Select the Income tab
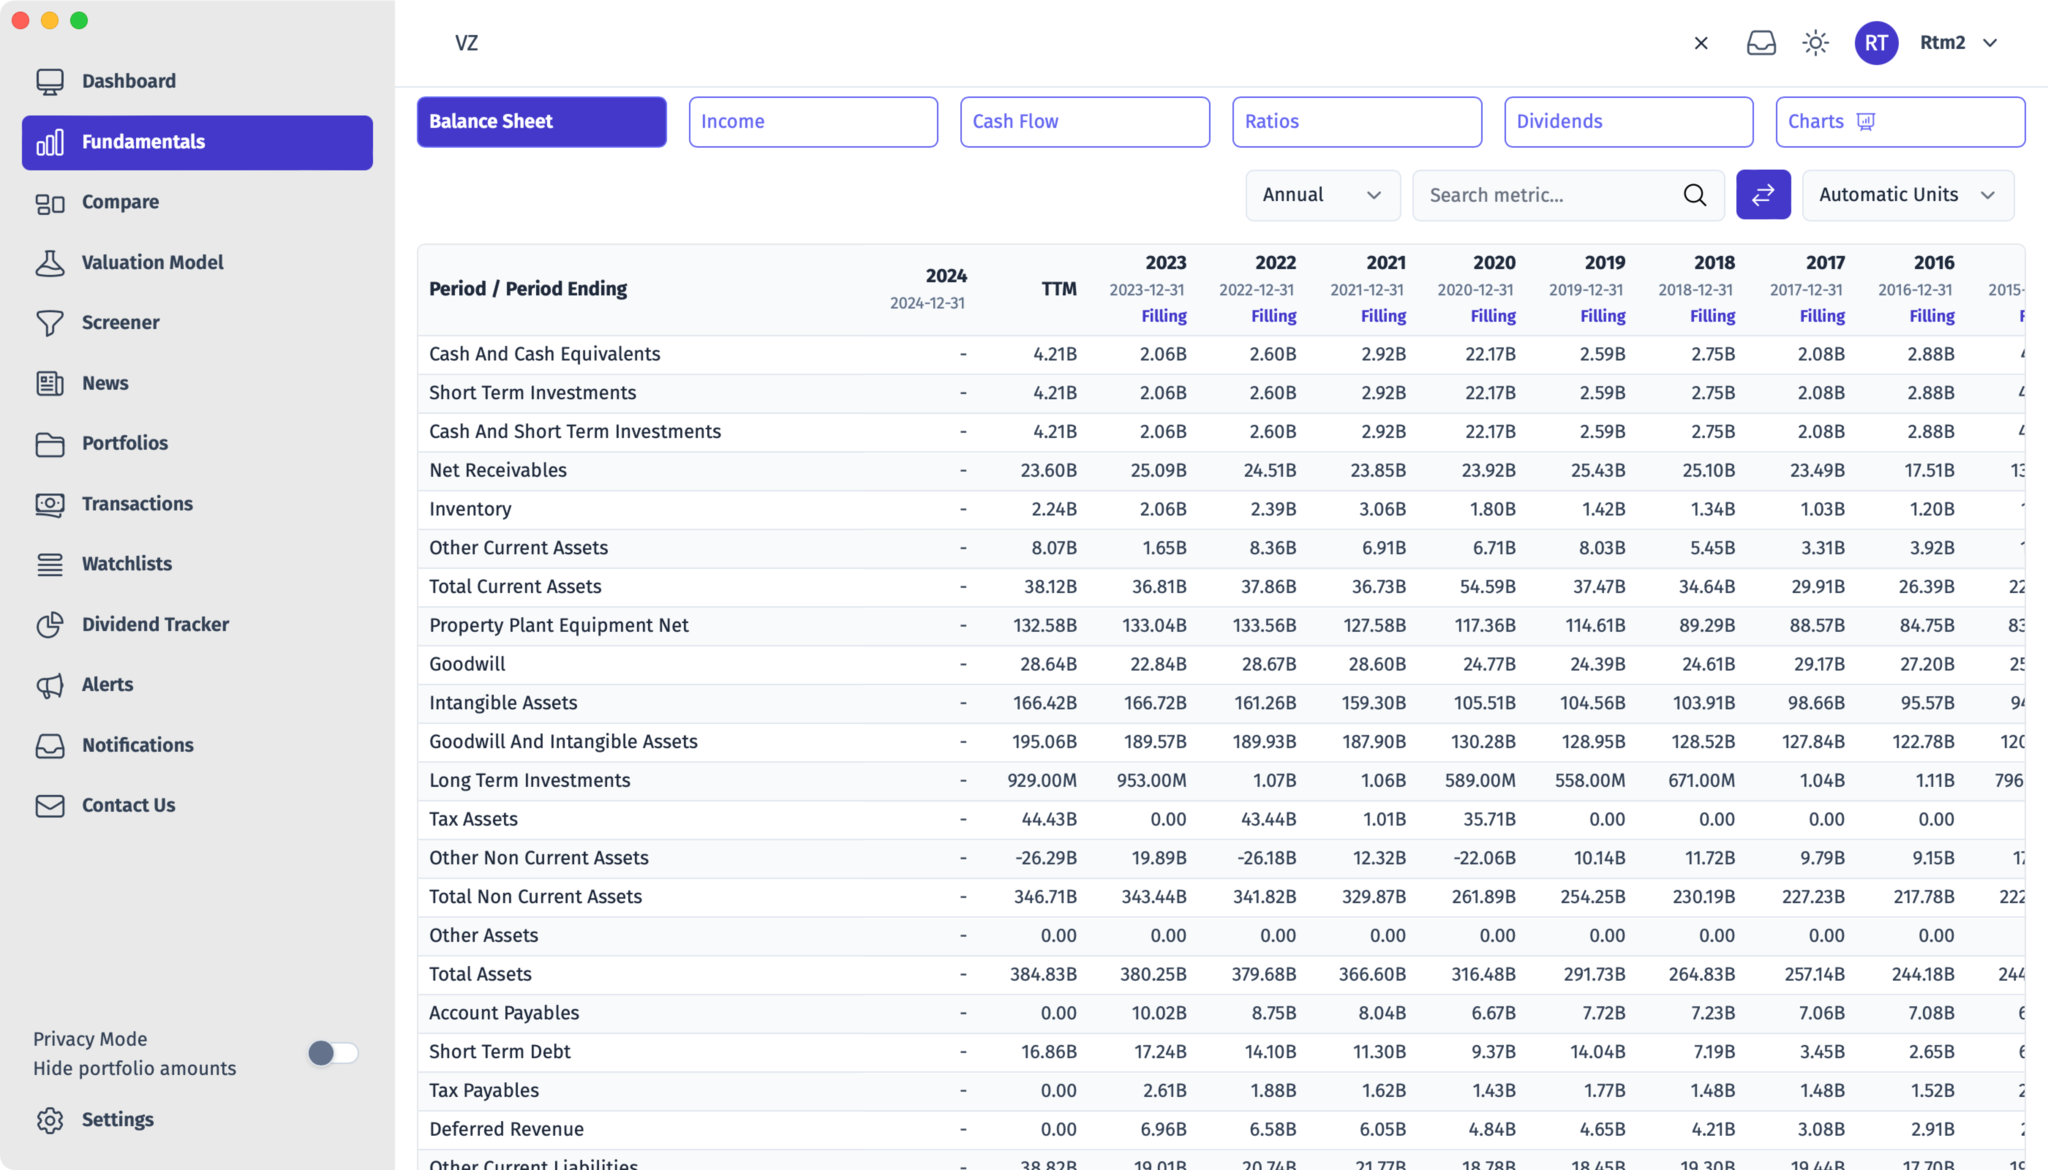Viewport: 2048px width, 1170px height. click(x=813, y=121)
